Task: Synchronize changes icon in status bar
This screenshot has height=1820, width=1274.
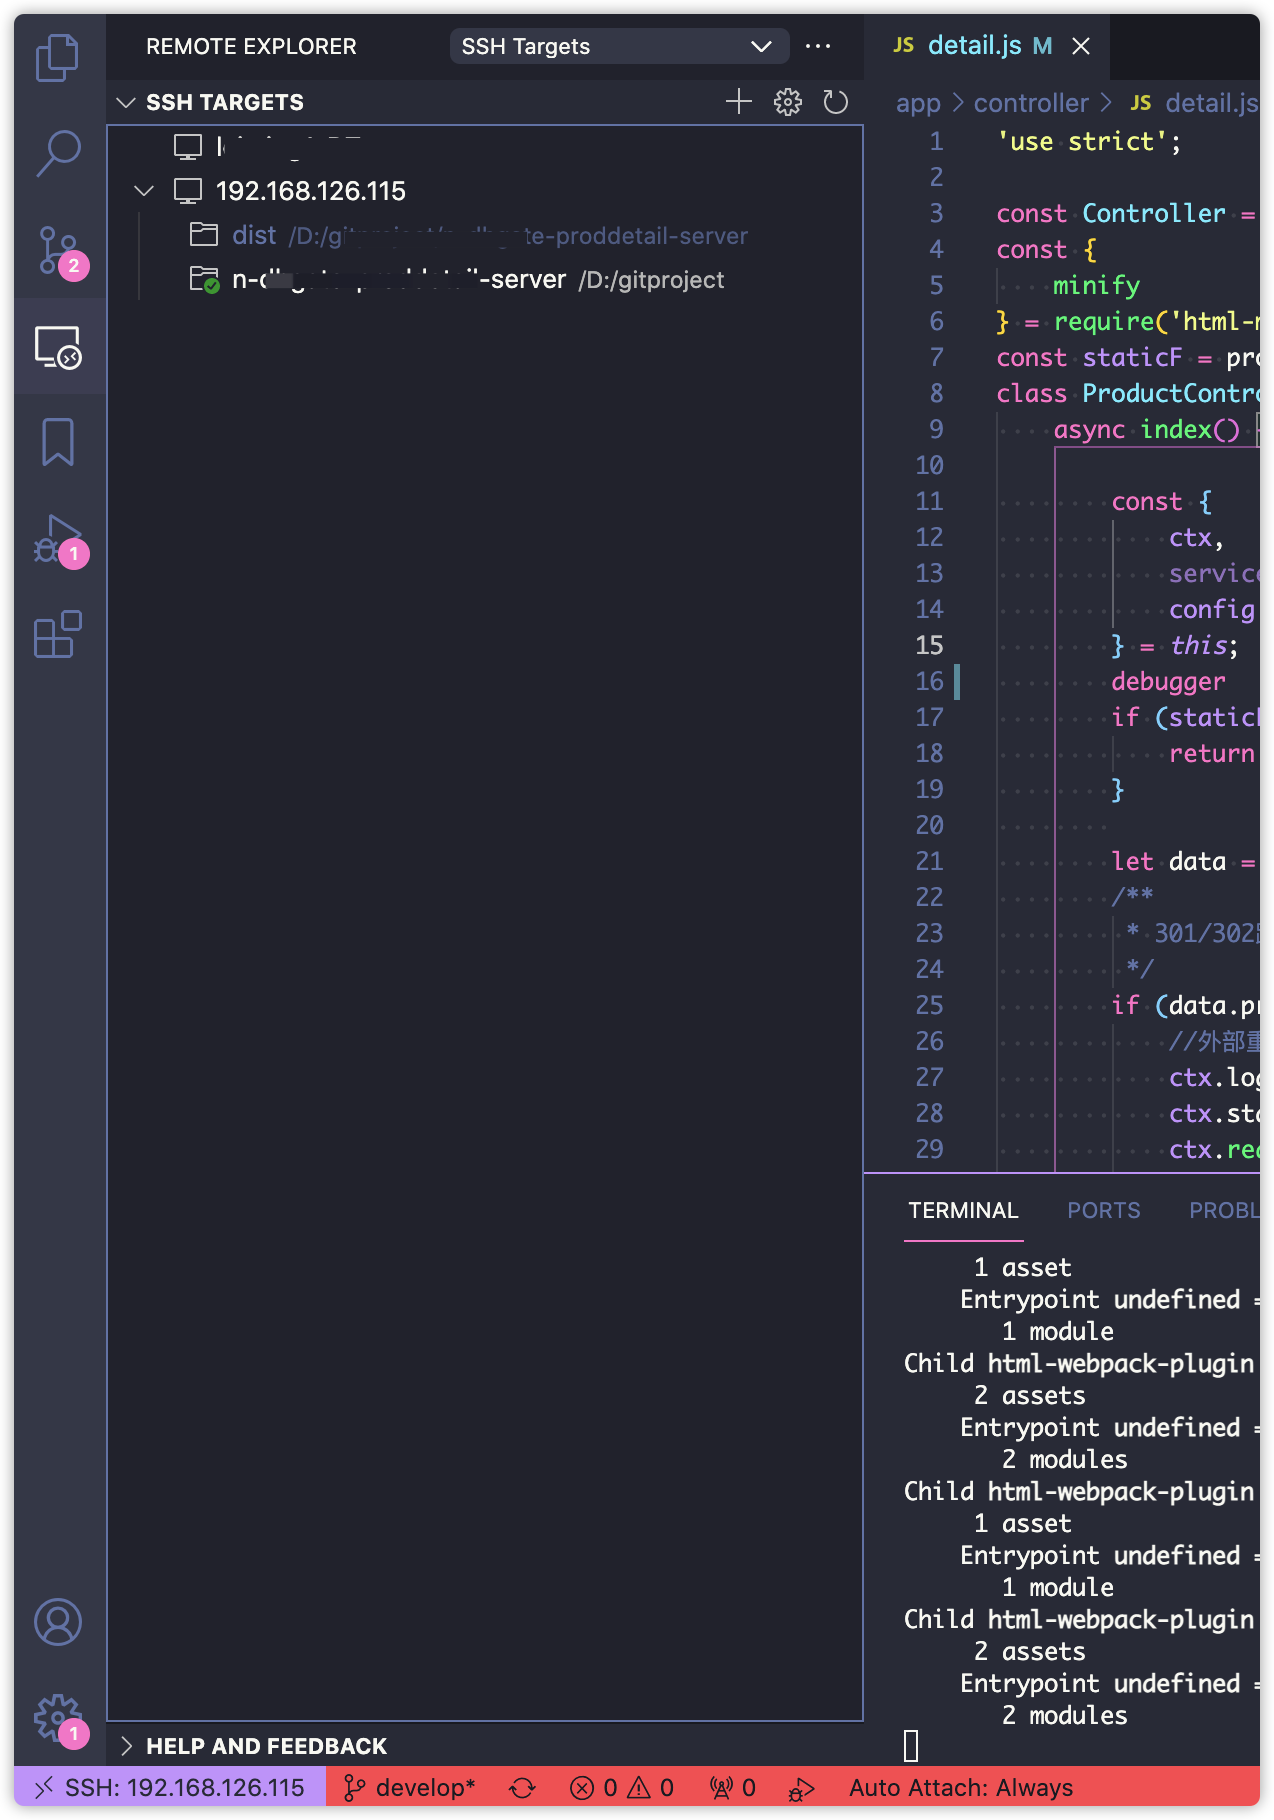Action: [x=523, y=1787]
